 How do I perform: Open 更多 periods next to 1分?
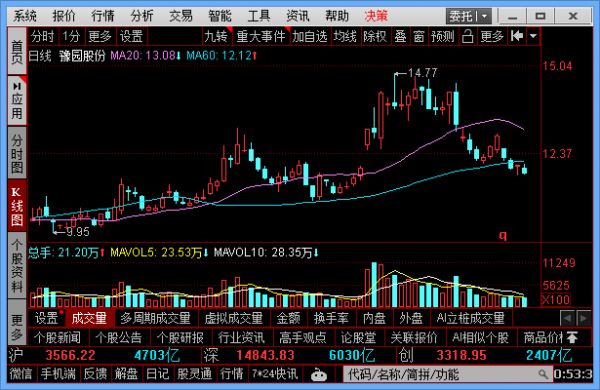(100, 36)
